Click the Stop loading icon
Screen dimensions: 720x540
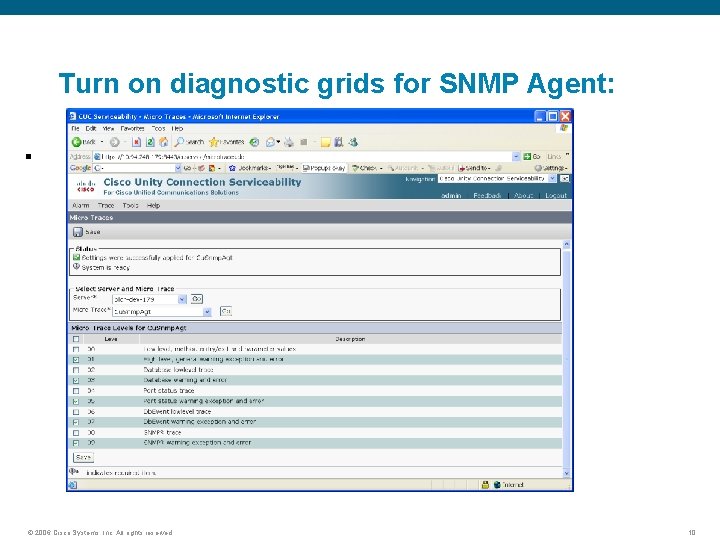click(x=136, y=142)
